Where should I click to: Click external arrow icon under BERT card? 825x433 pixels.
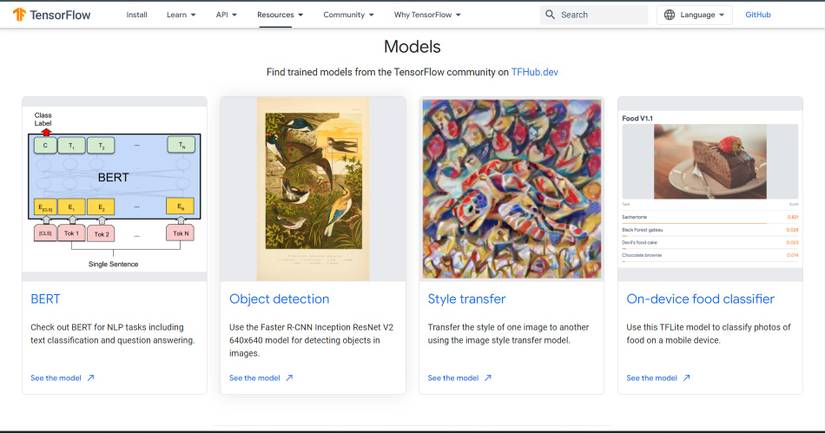90,378
